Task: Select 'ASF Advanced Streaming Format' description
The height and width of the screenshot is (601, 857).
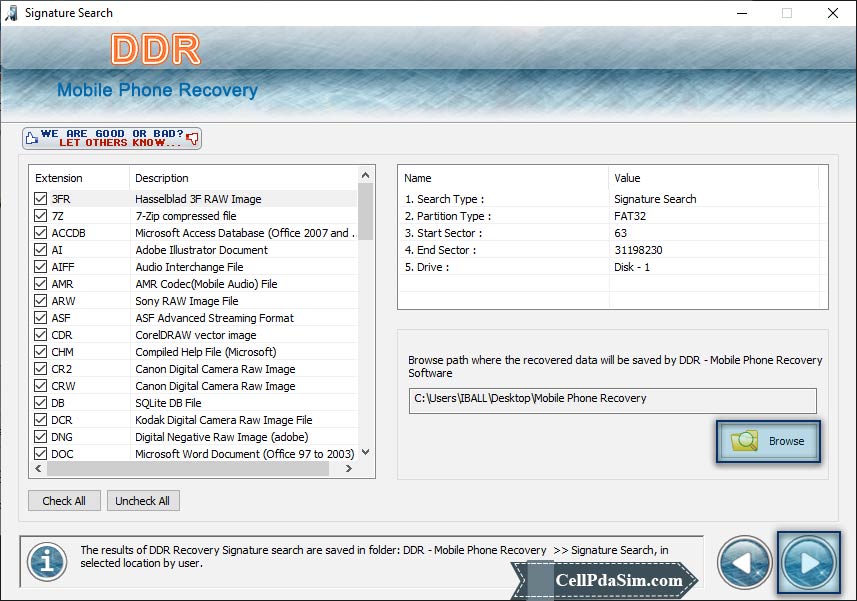Action: [x=215, y=317]
